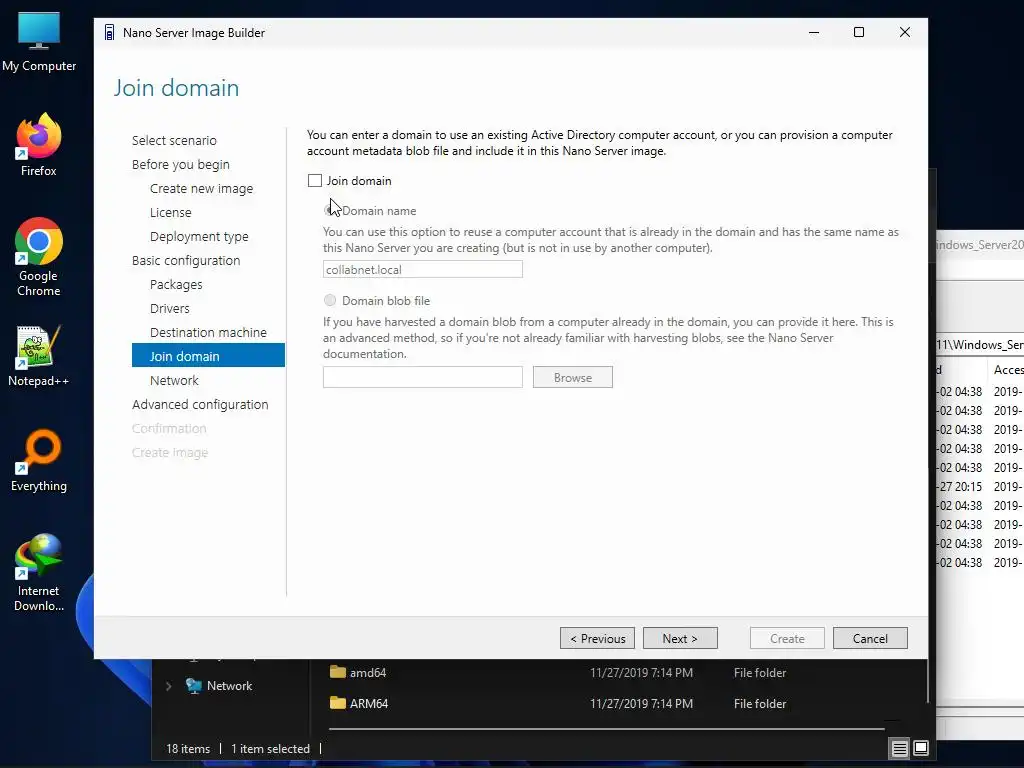Switch Explorer to details view icon
Image resolution: width=1024 pixels, height=768 pixels.
pyautogui.click(x=899, y=748)
